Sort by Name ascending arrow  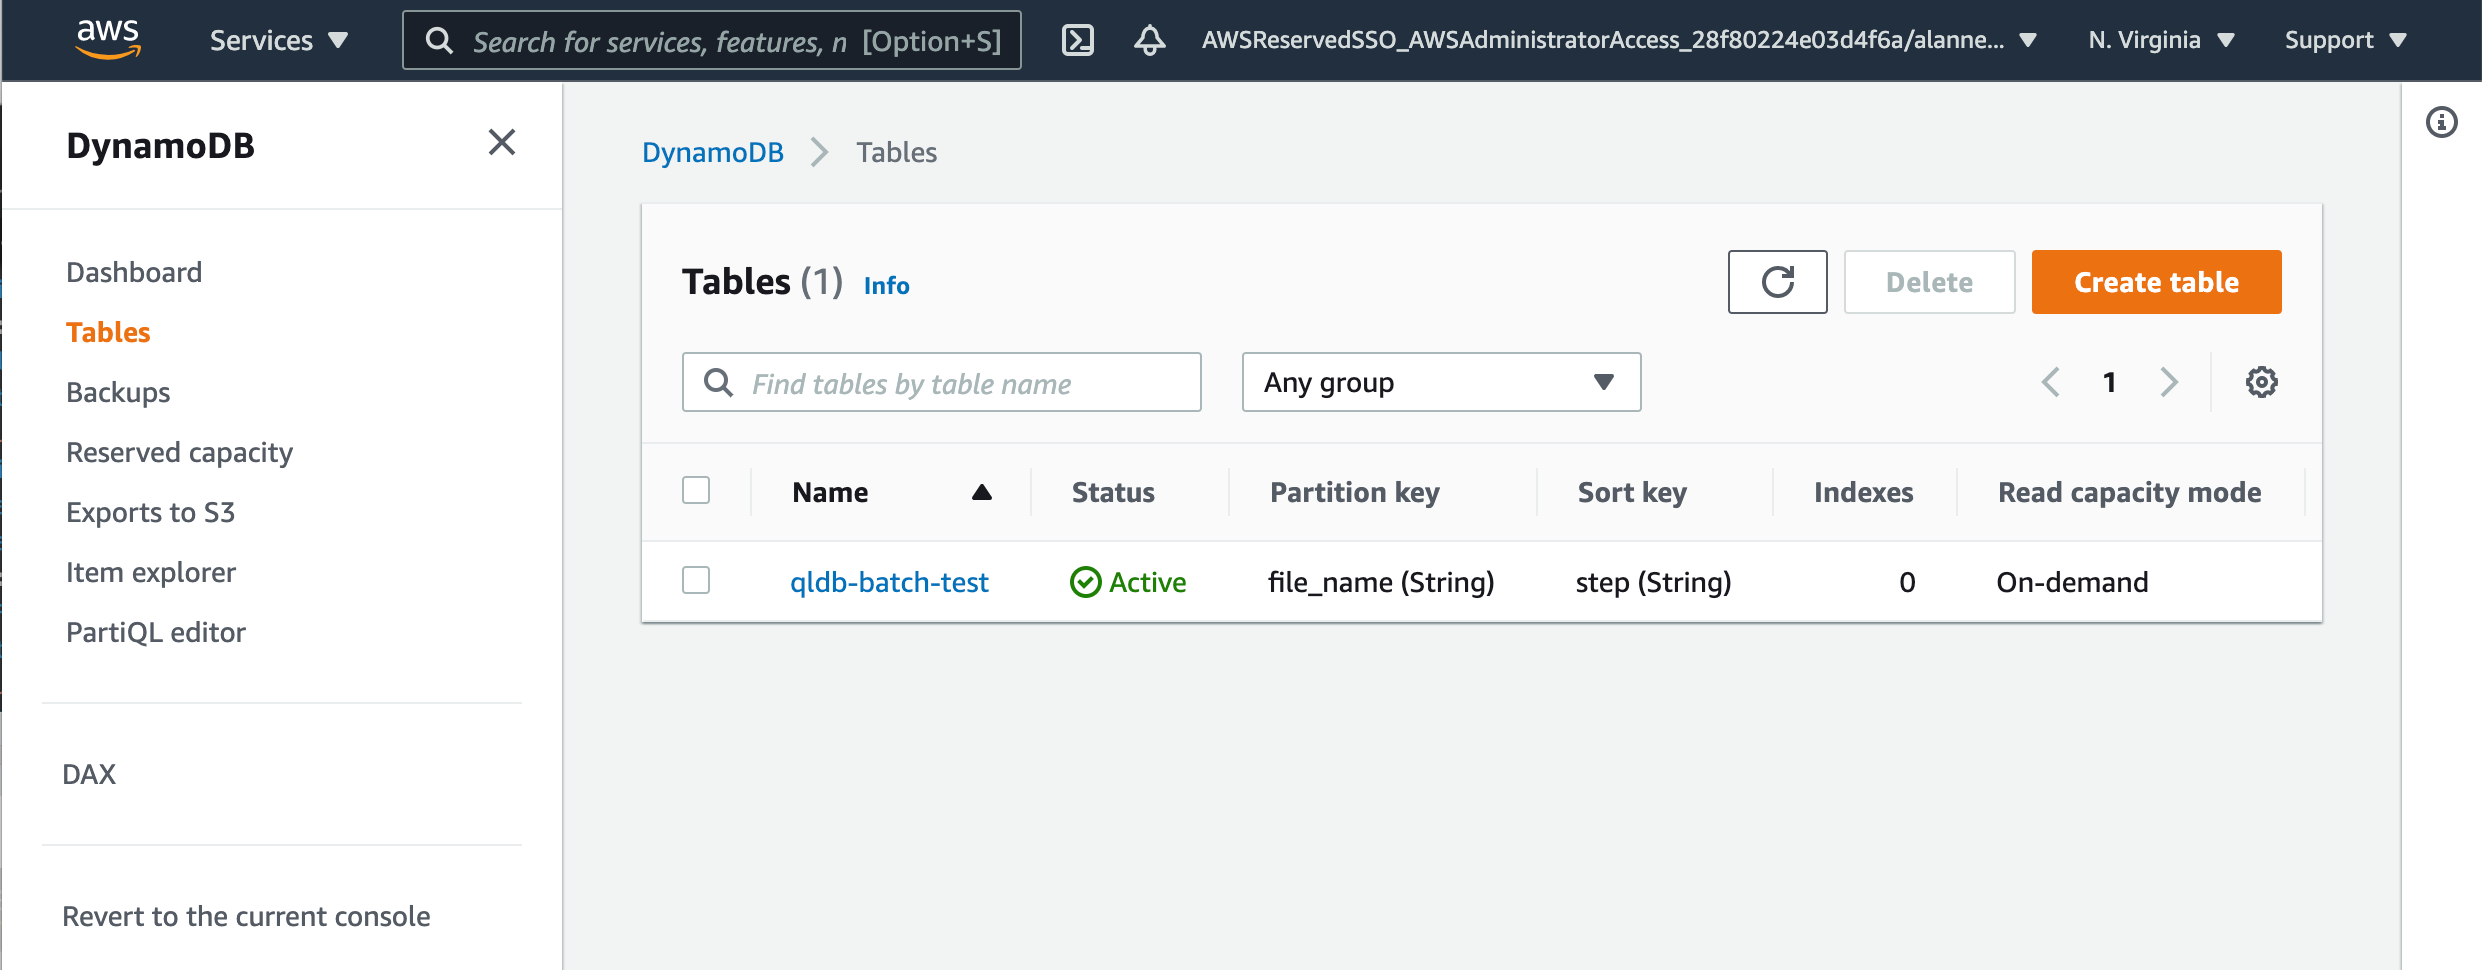click(x=982, y=492)
